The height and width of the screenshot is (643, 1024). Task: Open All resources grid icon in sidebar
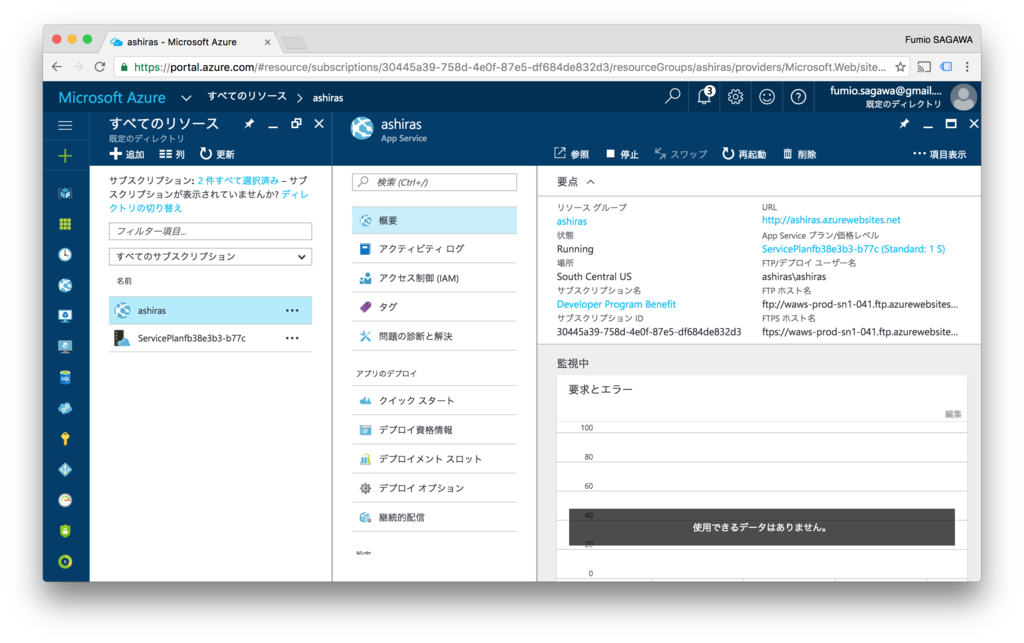click(65, 224)
